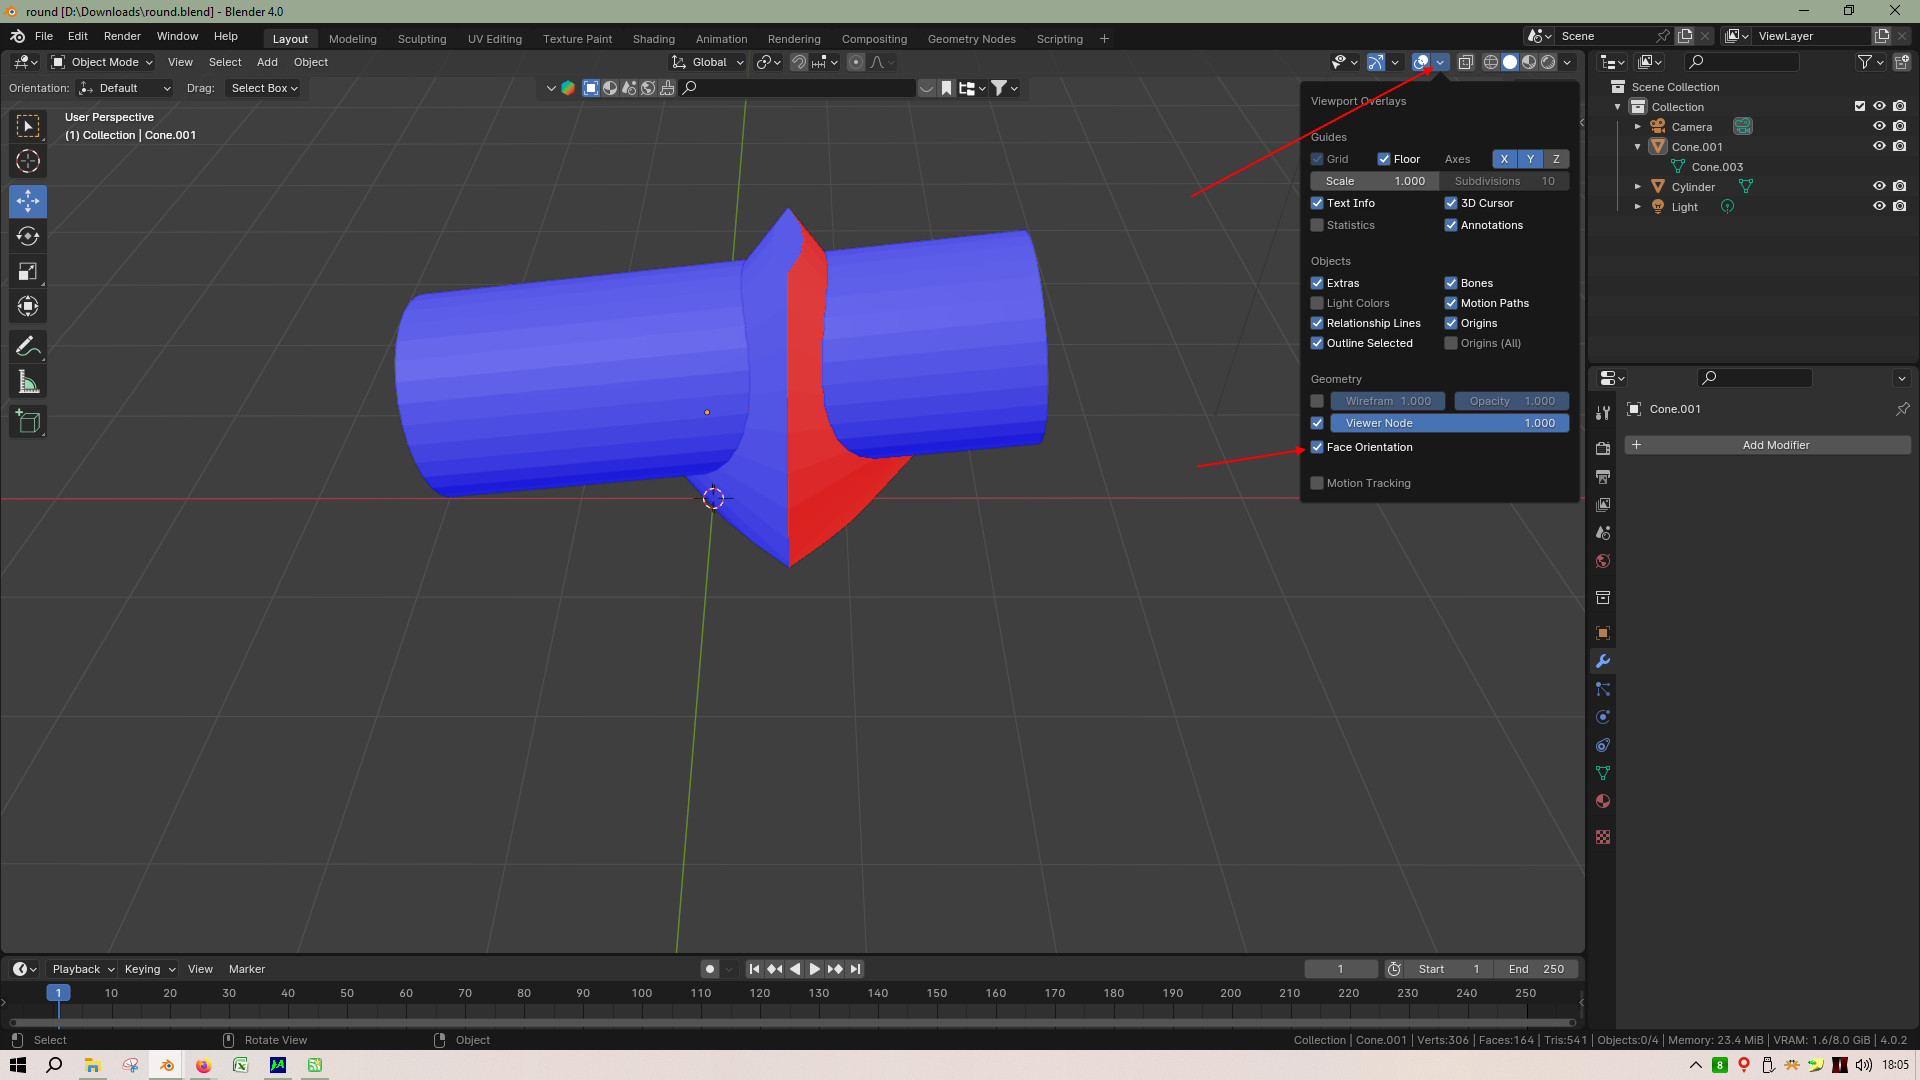Open Firefox from the Windows taskbar

click(x=203, y=1065)
